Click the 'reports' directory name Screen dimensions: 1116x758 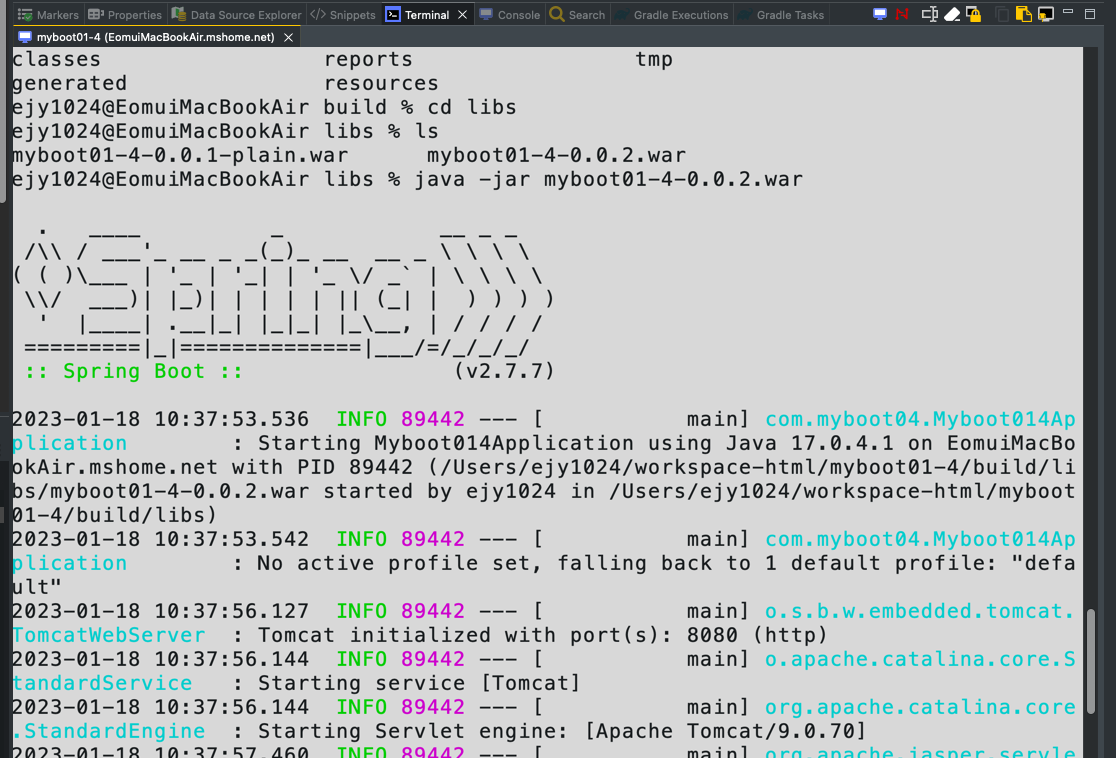click(x=368, y=60)
